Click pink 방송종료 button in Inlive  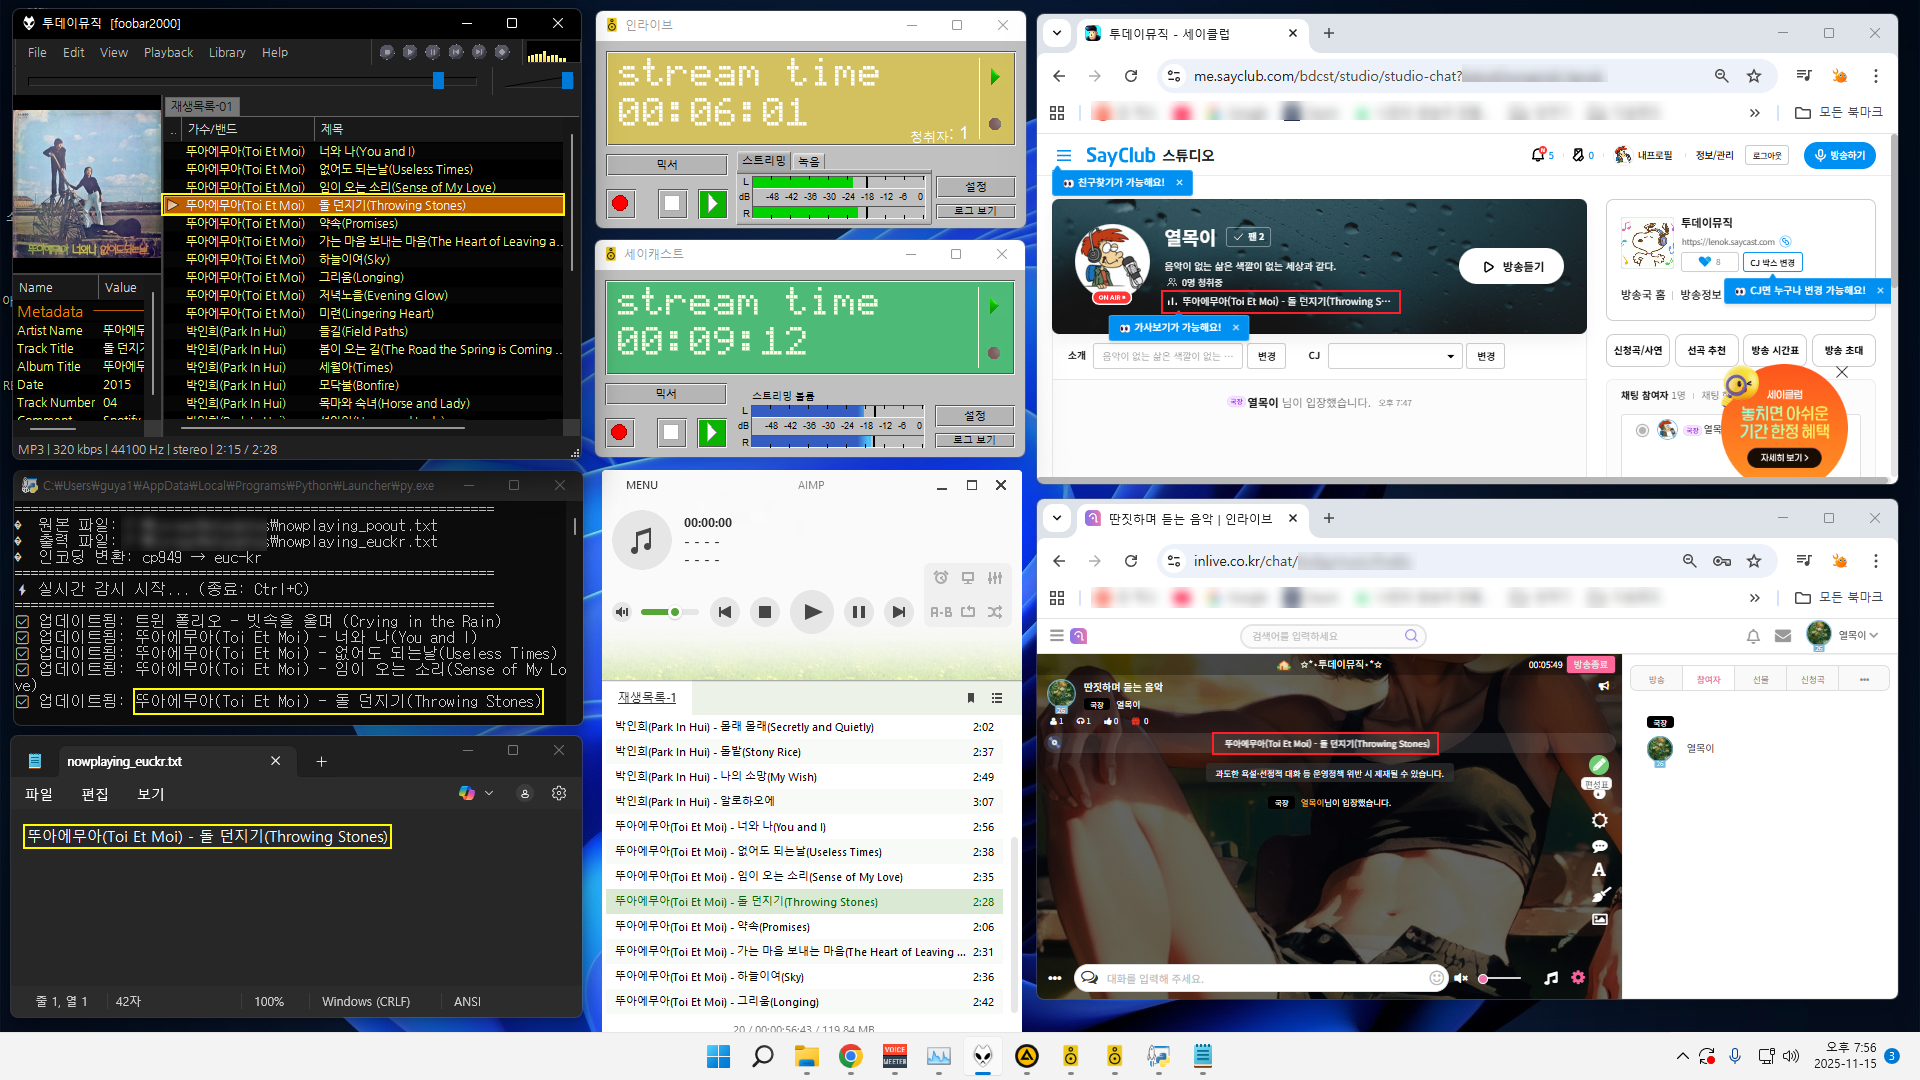click(1590, 665)
